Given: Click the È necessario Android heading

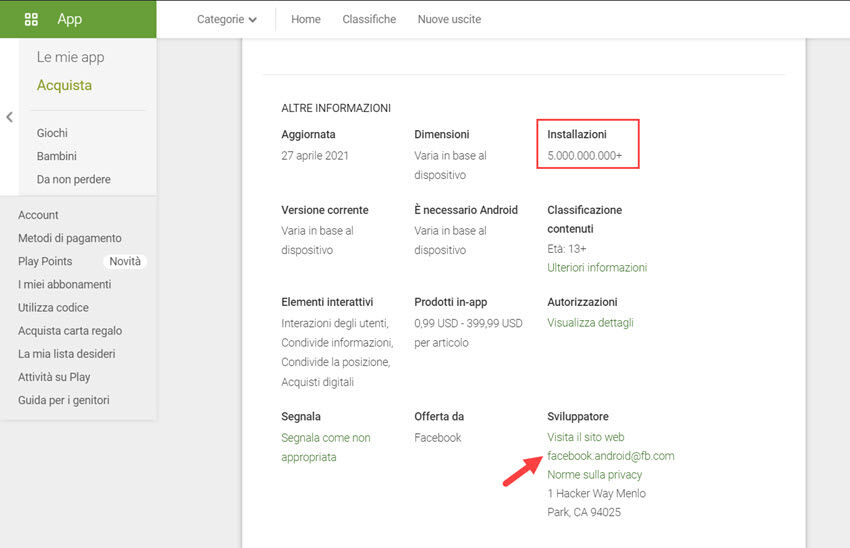Looking at the screenshot, I should (466, 210).
